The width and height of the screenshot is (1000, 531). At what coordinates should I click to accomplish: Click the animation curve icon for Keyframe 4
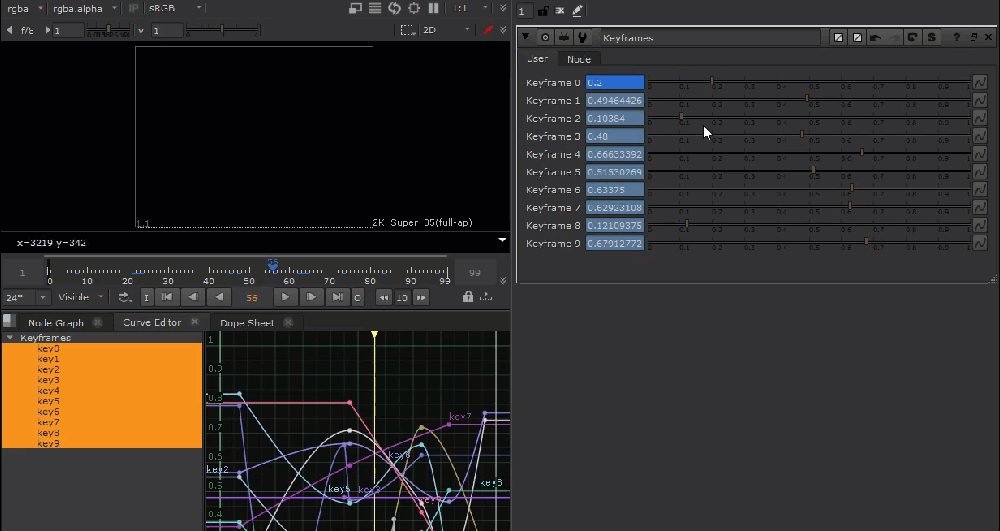(x=980, y=155)
